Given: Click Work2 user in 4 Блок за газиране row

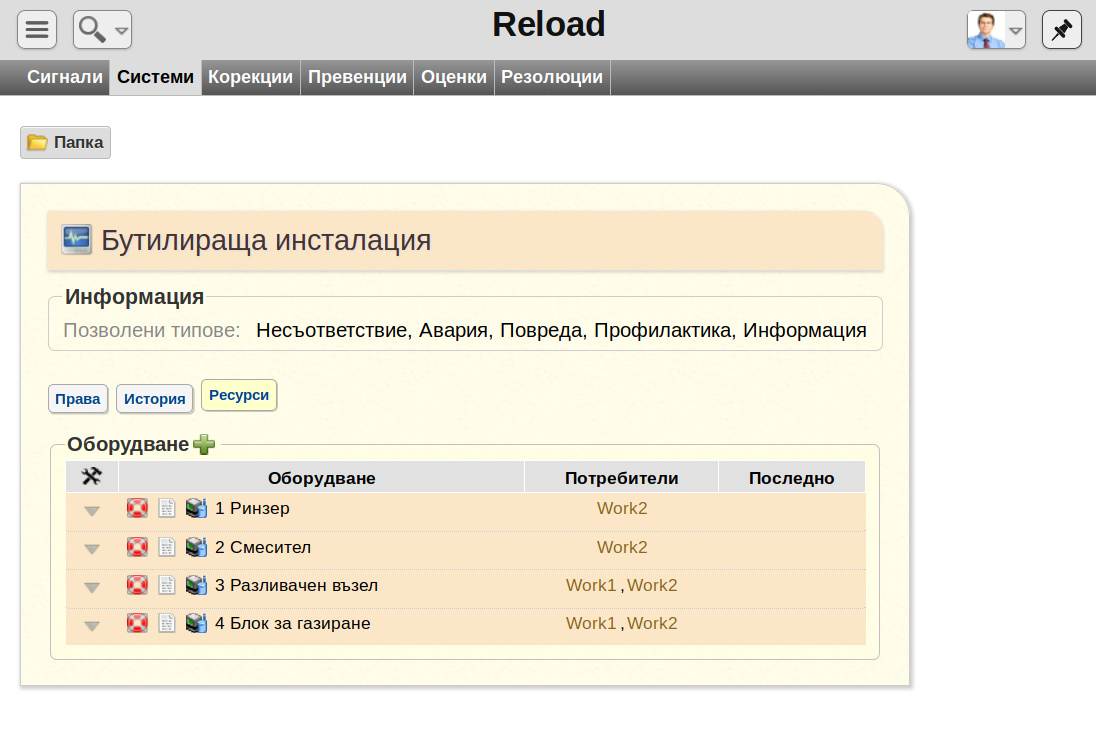Looking at the screenshot, I should pos(652,623).
